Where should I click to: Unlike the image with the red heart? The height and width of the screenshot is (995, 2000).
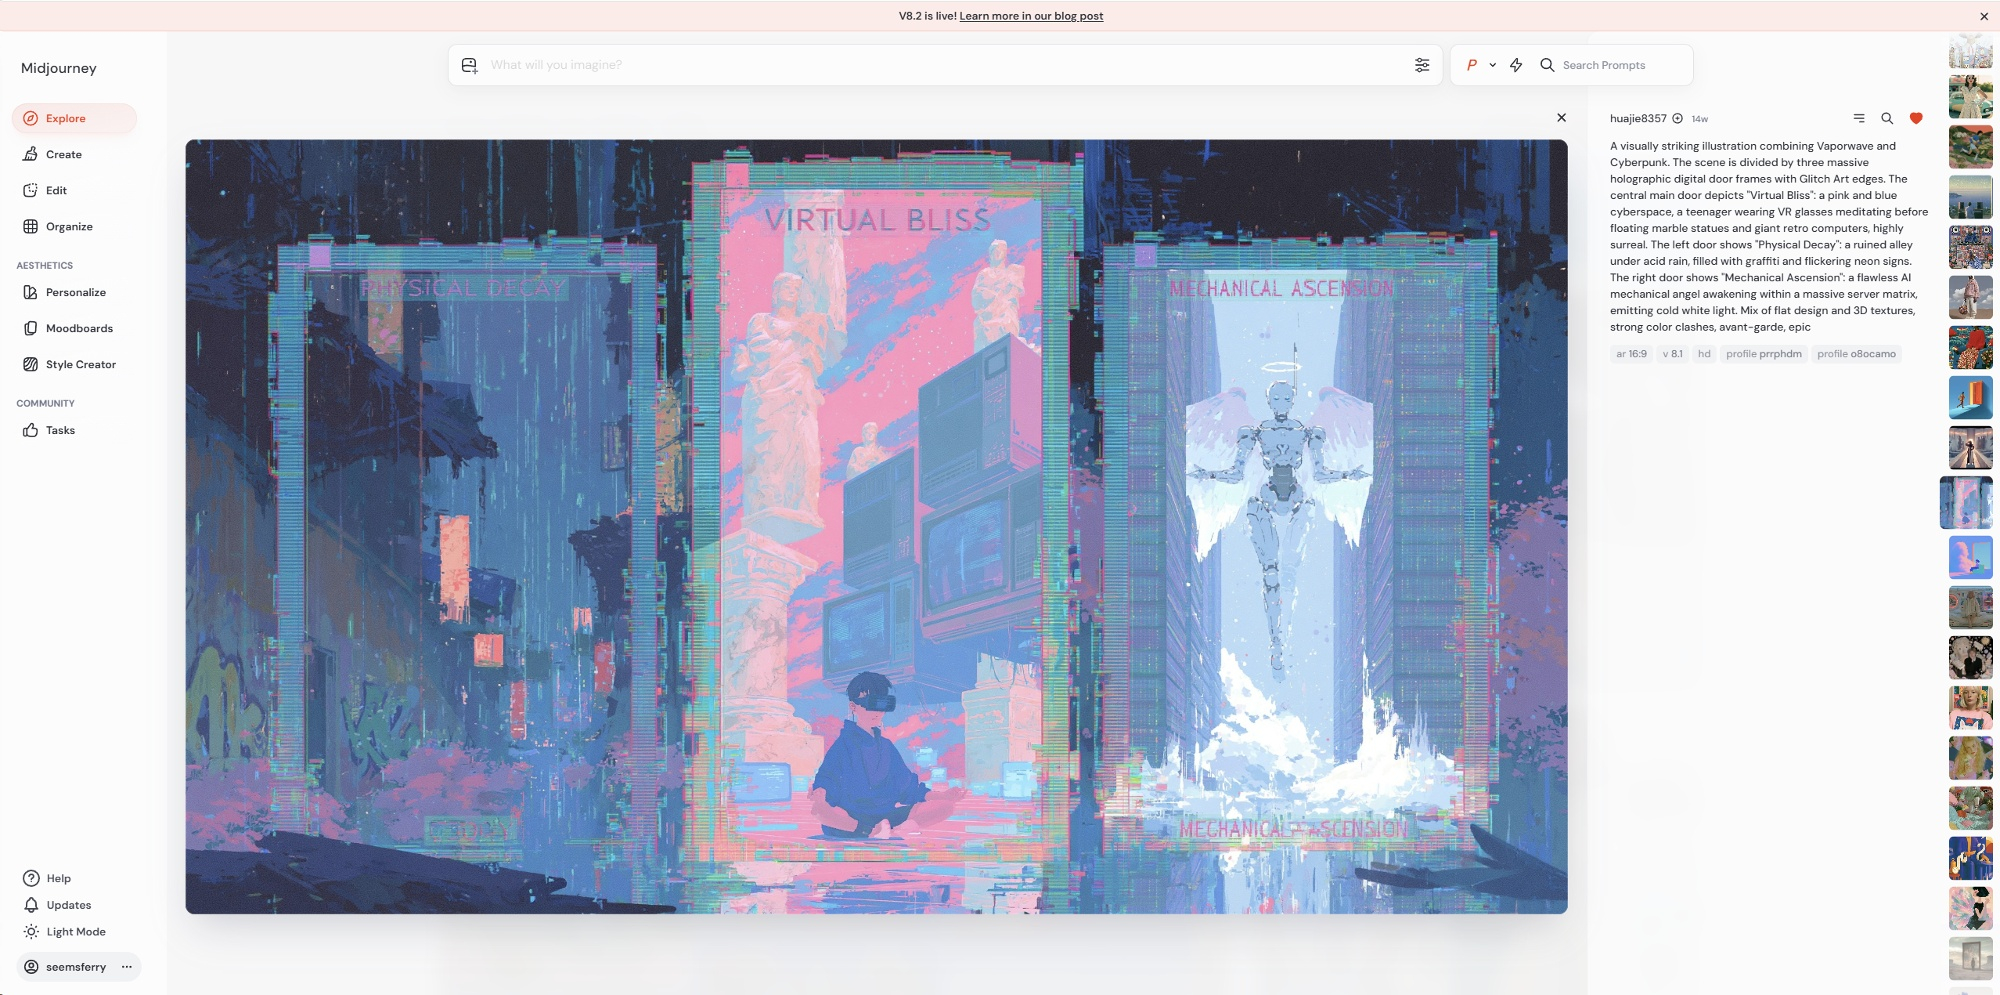(x=1916, y=118)
